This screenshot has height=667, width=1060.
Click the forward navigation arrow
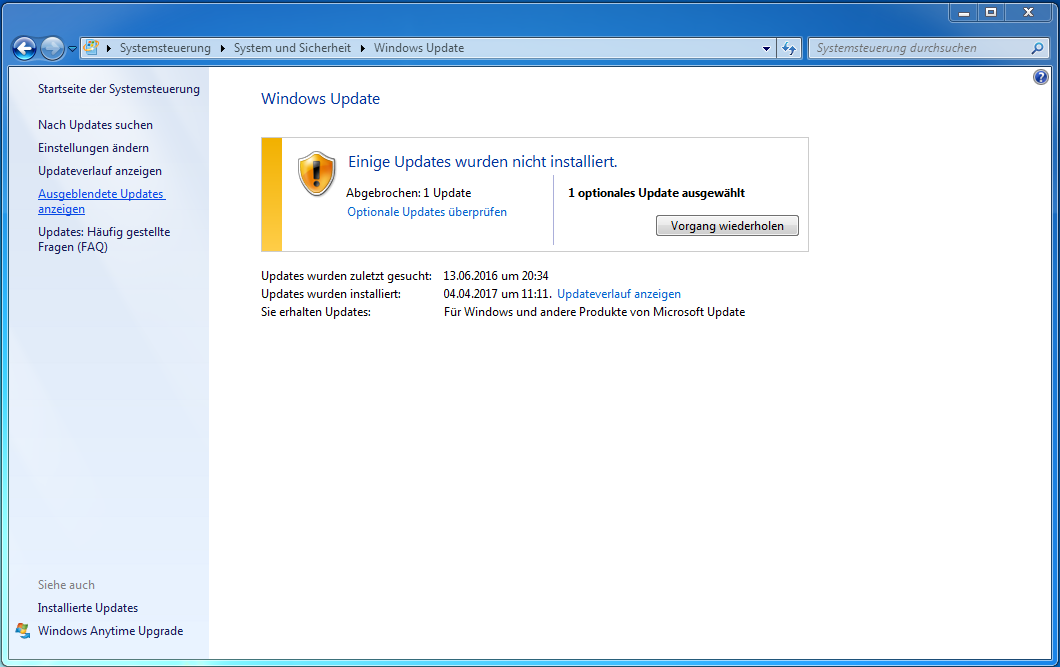tap(52, 48)
